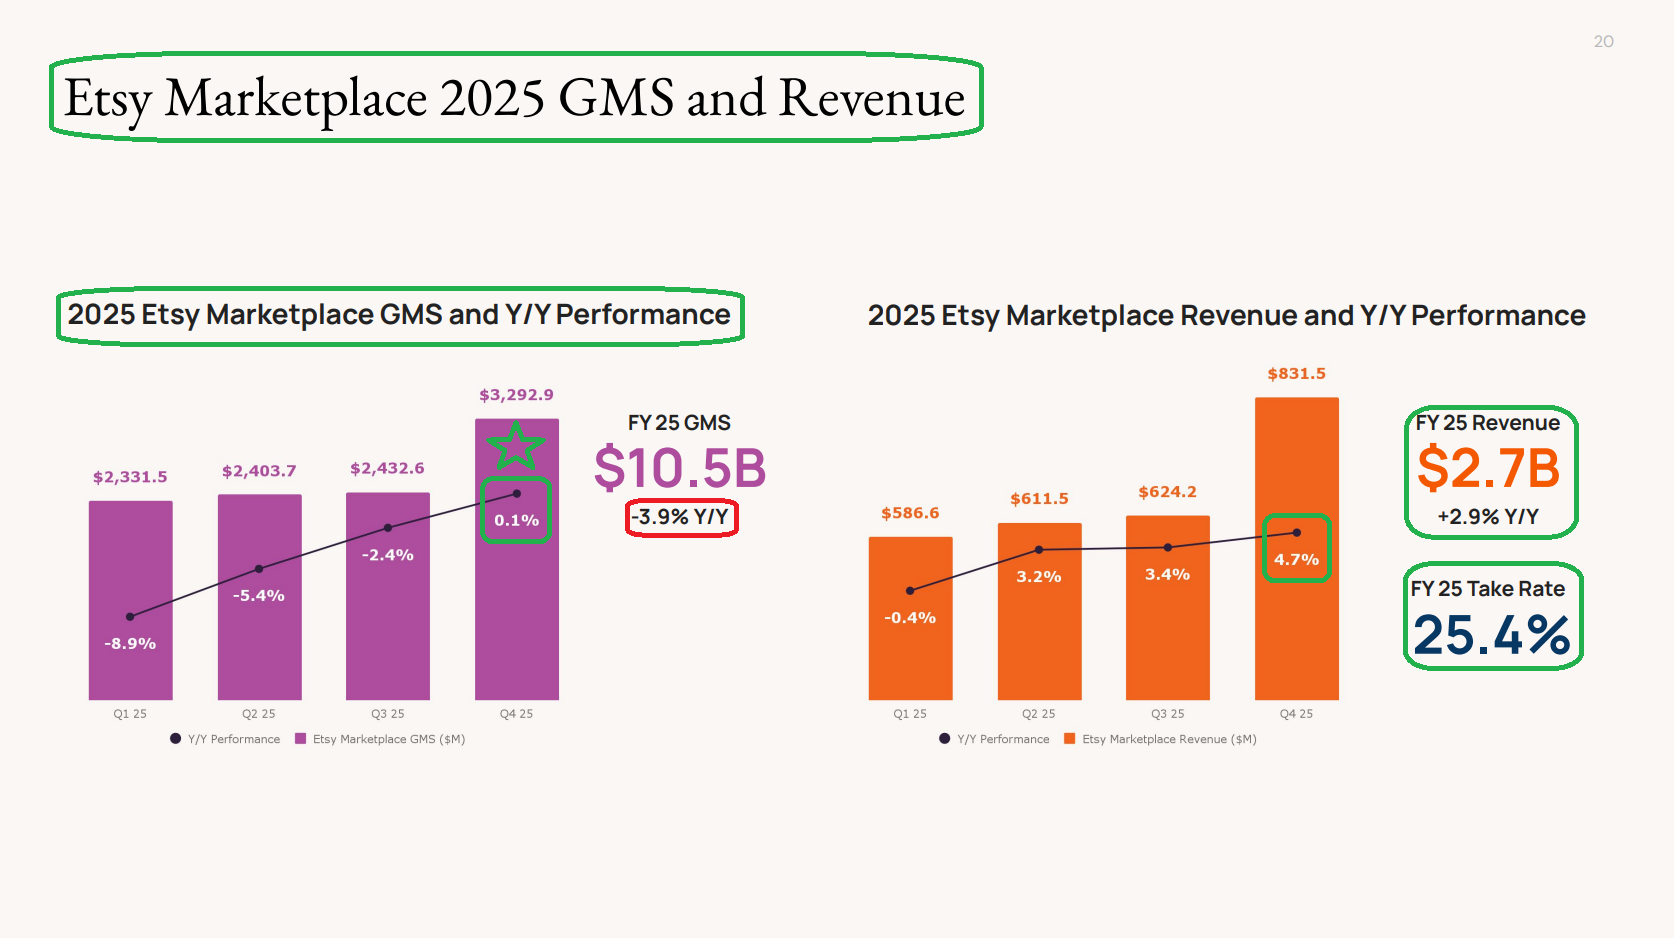Click the Q1 25 revenue line point at -0.4%
The height and width of the screenshot is (938, 1674).
[x=910, y=591]
